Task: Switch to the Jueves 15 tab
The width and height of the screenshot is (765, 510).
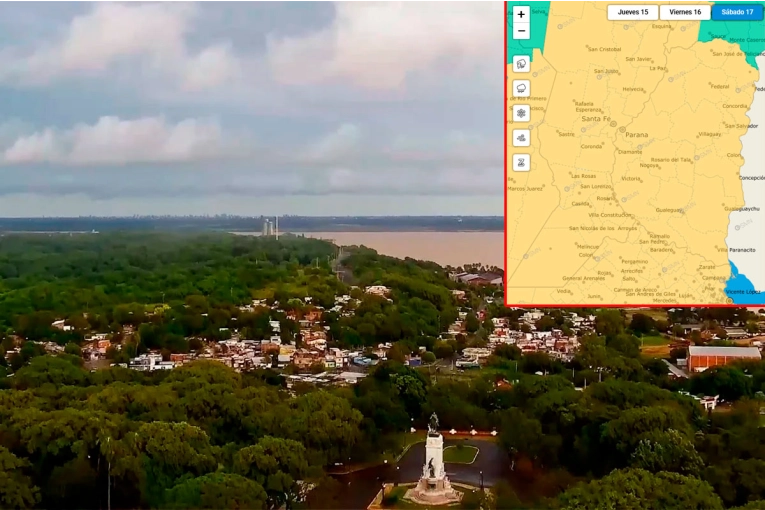Action: [633, 12]
